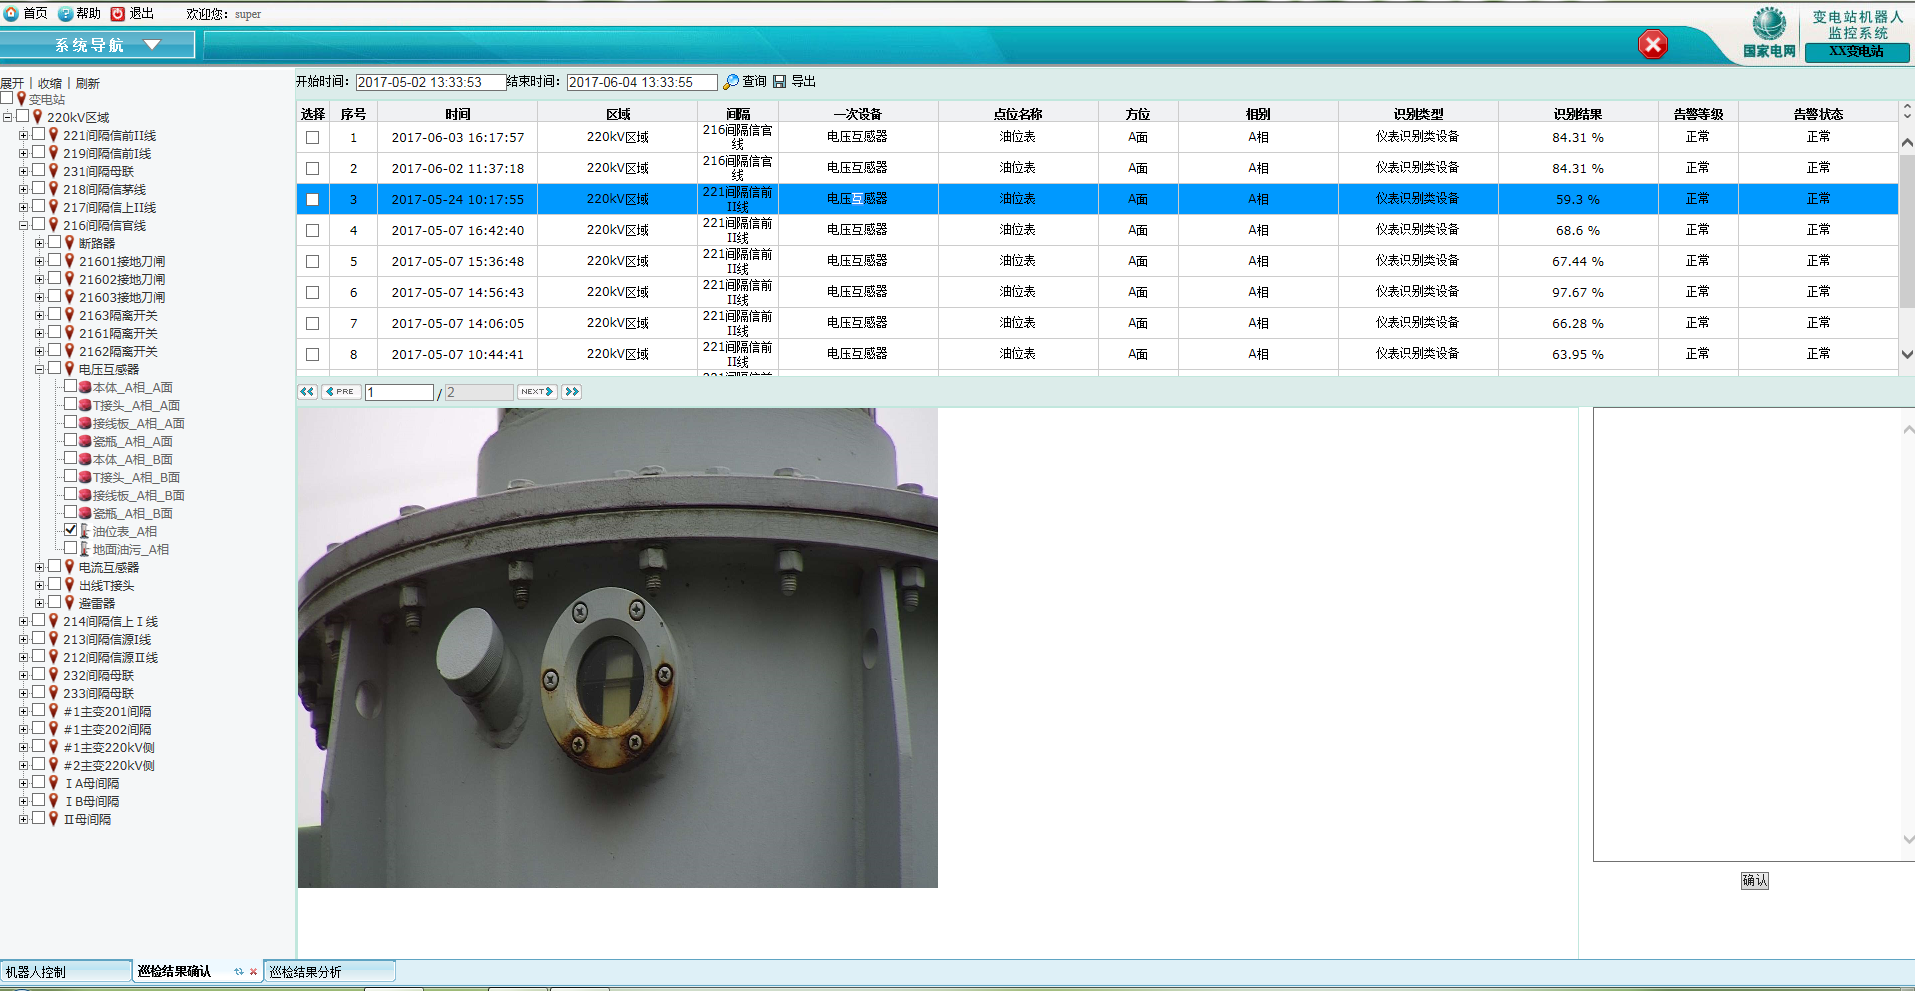Image resolution: width=1915 pixels, height=991 pixels.
Task: Click the NEXT page button
Action: [x=537, y=392]
